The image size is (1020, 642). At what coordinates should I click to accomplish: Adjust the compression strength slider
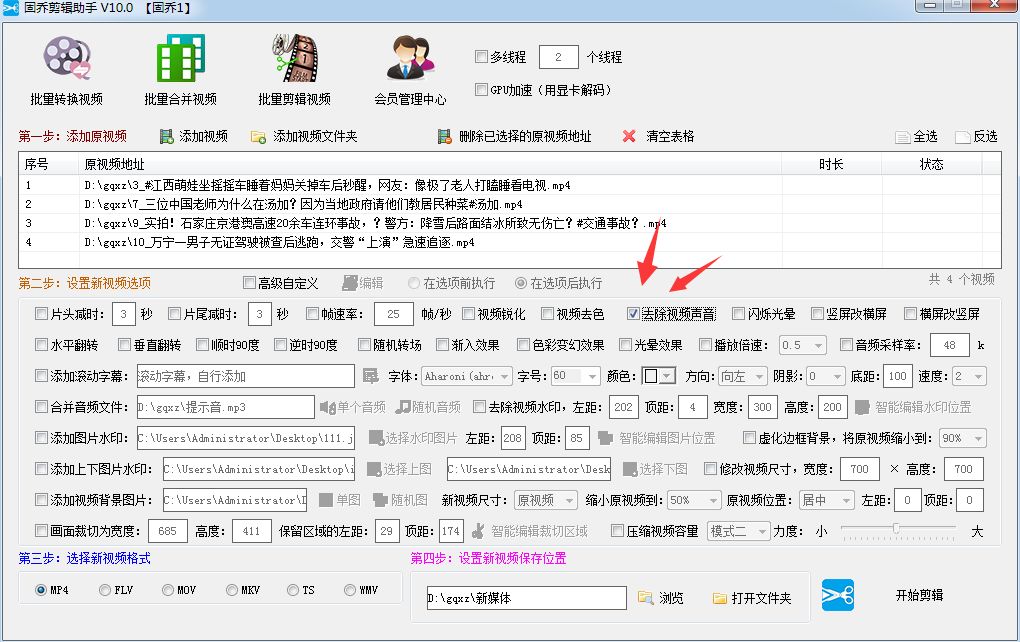(x=898, y=532)
